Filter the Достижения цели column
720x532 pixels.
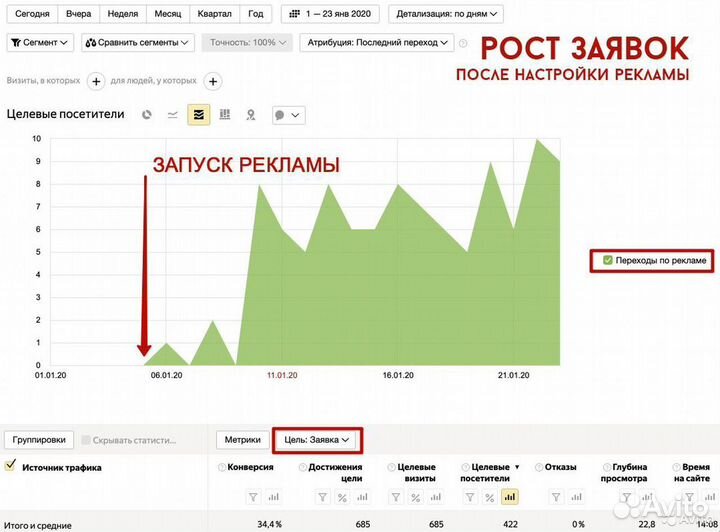(323, 497)
